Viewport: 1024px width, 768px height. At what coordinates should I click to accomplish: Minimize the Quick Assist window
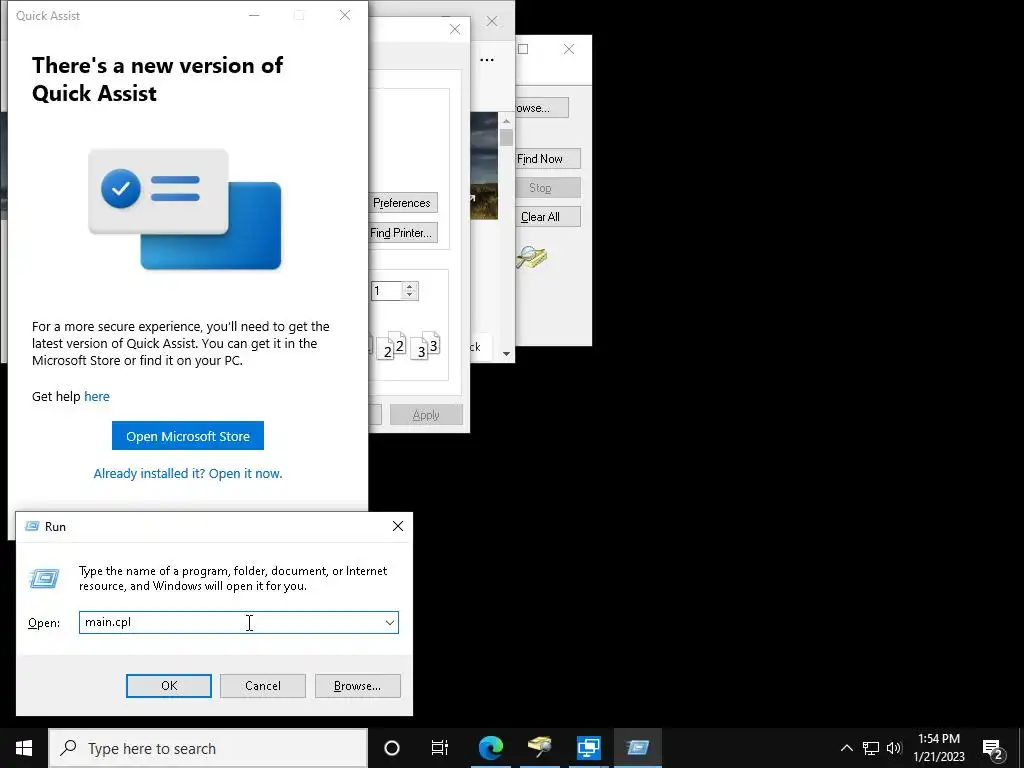tap(254, 15)
